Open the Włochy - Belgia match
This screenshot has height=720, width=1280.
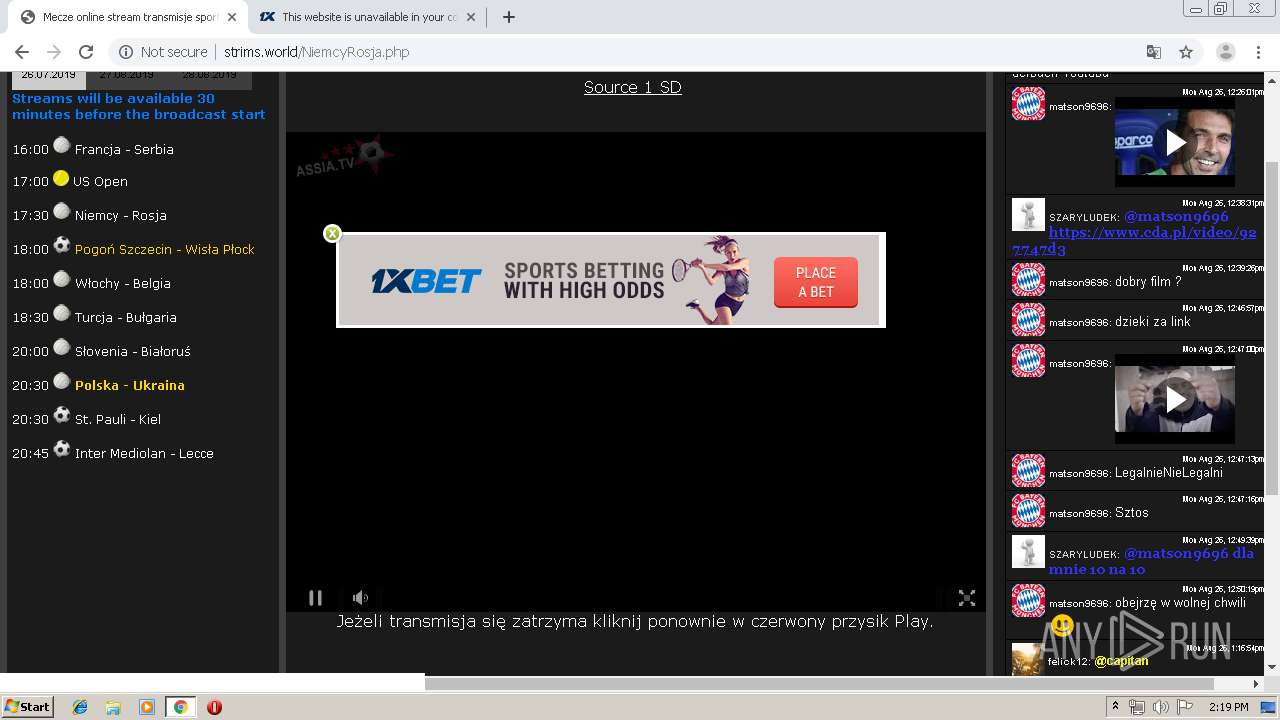123,283
